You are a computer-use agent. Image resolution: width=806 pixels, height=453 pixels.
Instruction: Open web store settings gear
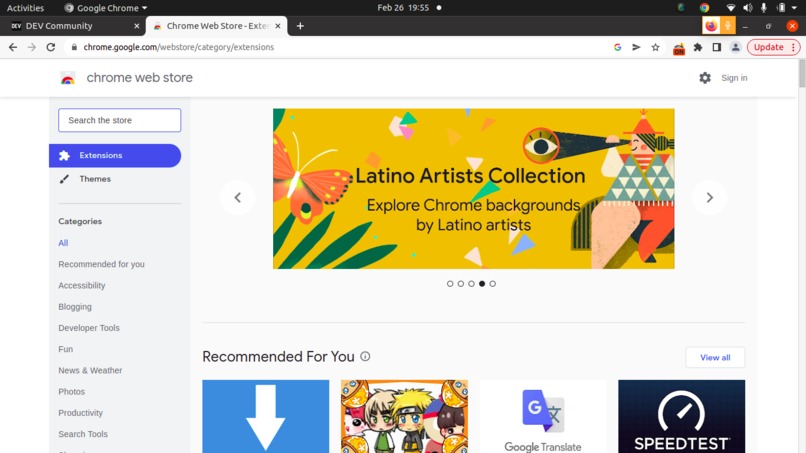point(705,78)
